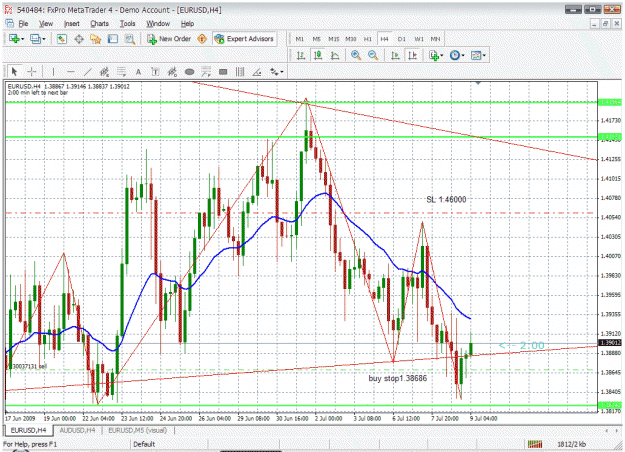Open the Navigator folder-star icon
Image resolution: width=625 pixels, height=452 pixels.
[96, 39]
